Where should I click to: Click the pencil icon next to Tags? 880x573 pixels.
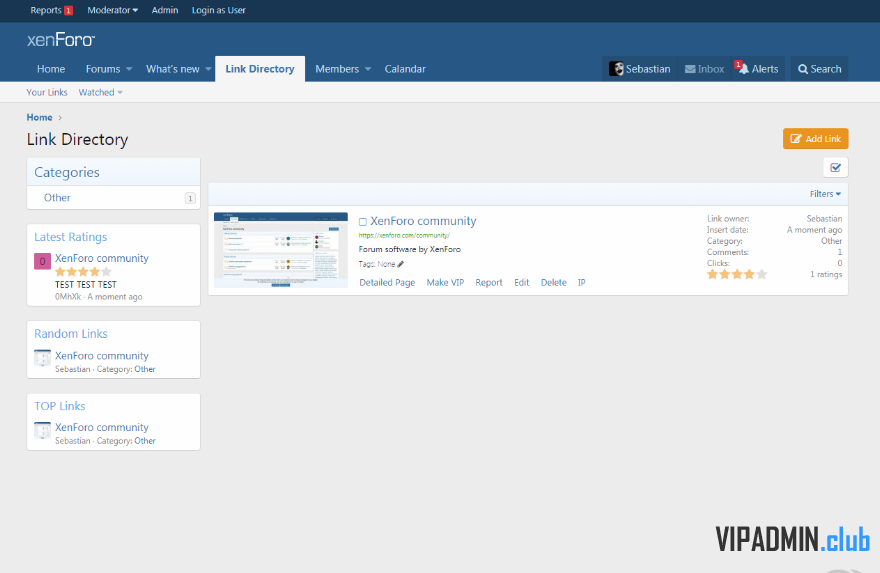point(400,264)
